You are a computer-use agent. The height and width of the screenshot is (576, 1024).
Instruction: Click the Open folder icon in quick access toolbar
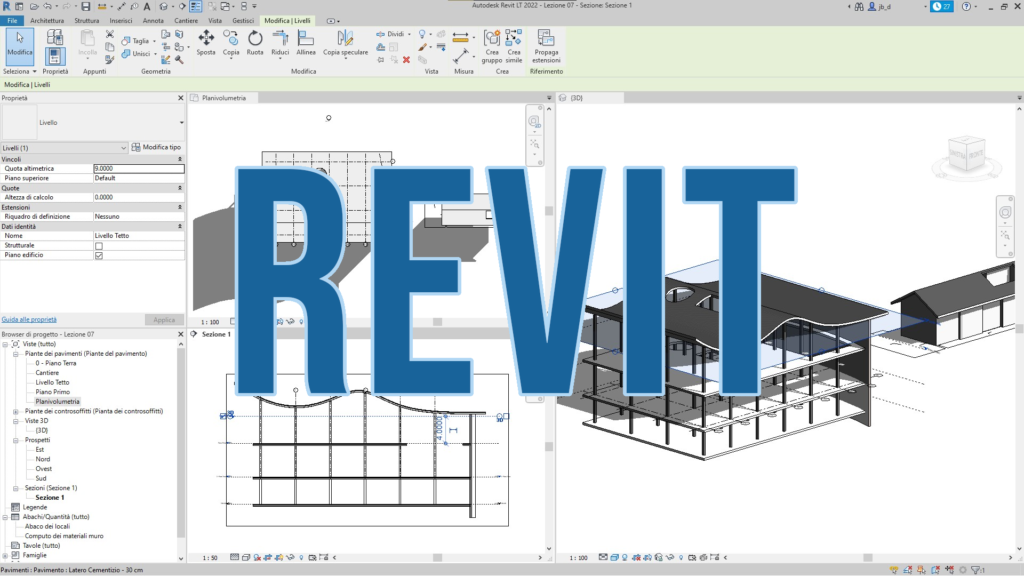click(x=33, y=7)
